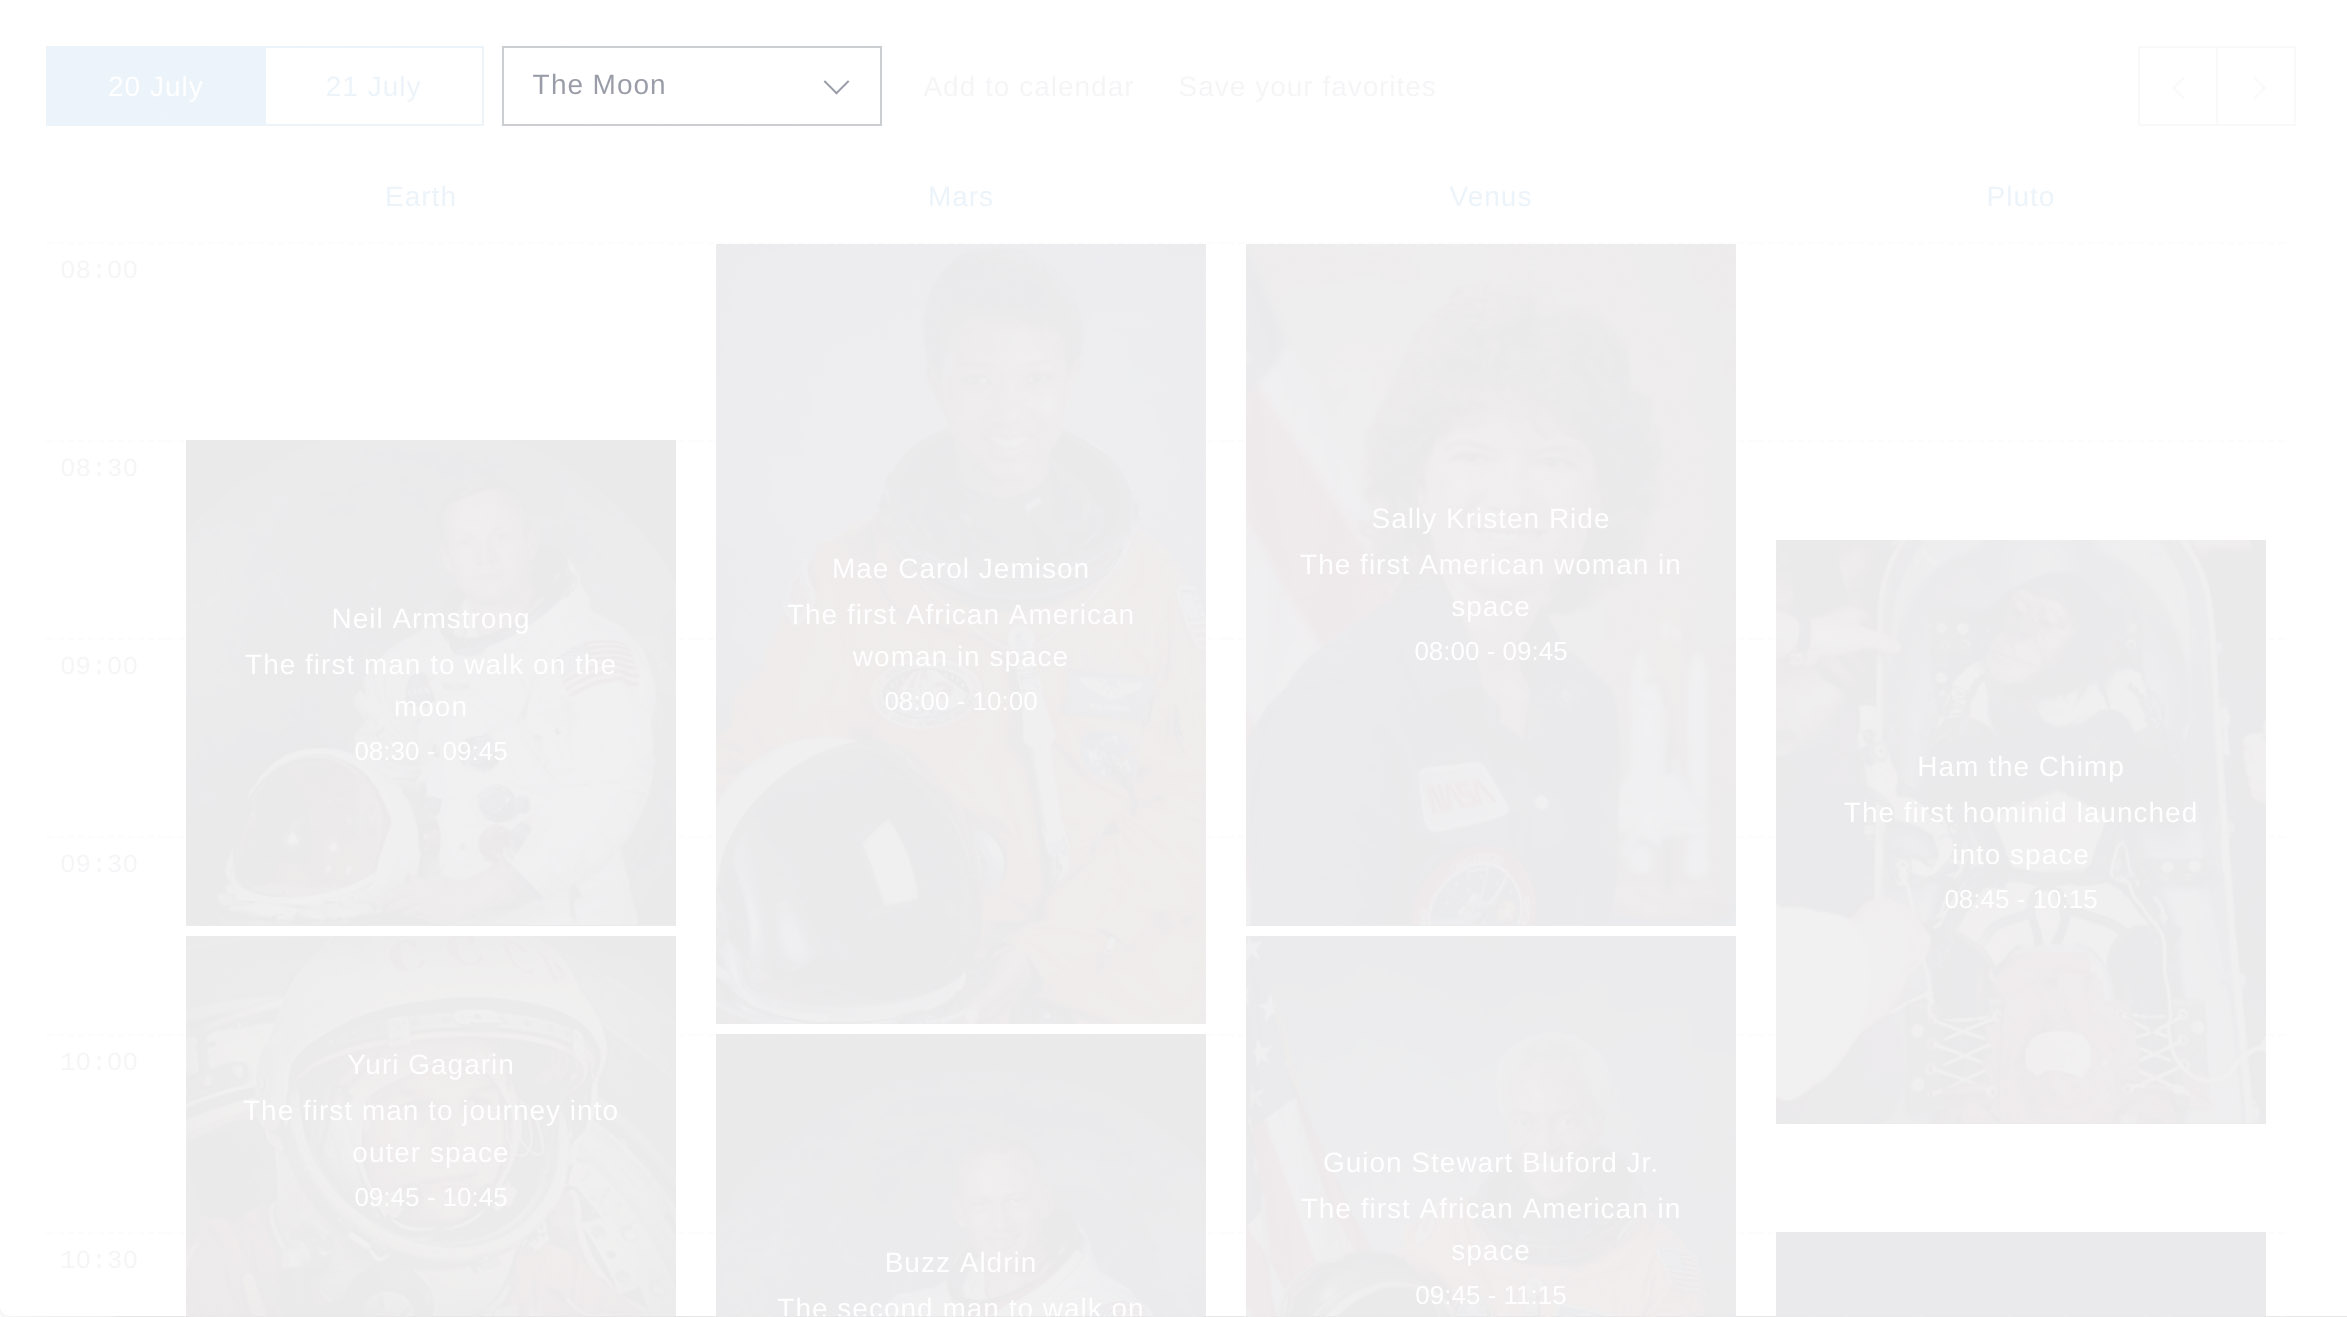Screen dimensions: 2347x1317
Task: Select the 20 July tab
Action: (156, 85)
